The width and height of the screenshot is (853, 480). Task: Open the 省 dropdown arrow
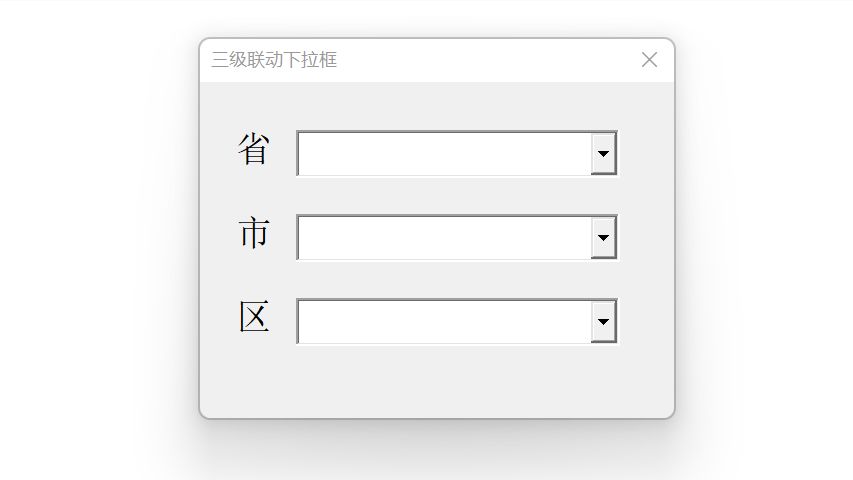[603, 154]
